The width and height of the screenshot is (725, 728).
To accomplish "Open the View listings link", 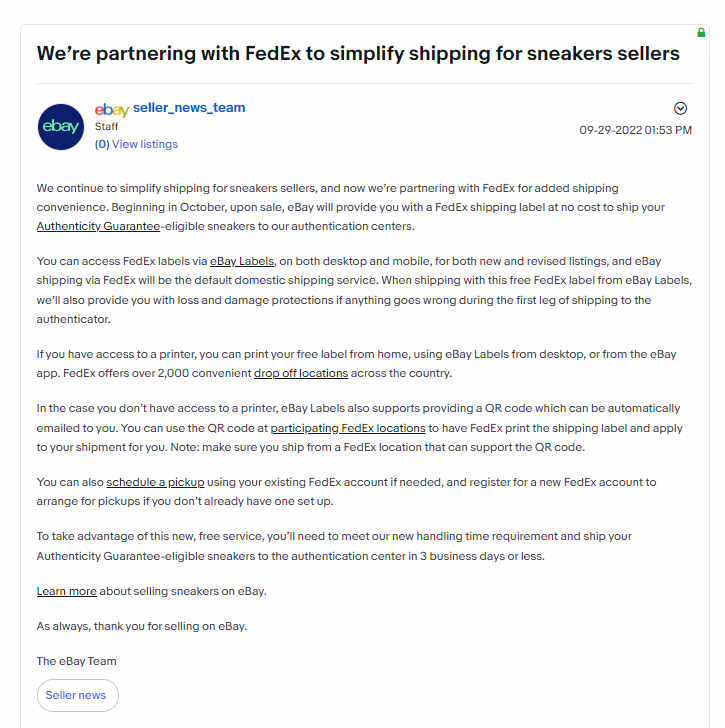I will coord(145,144).
